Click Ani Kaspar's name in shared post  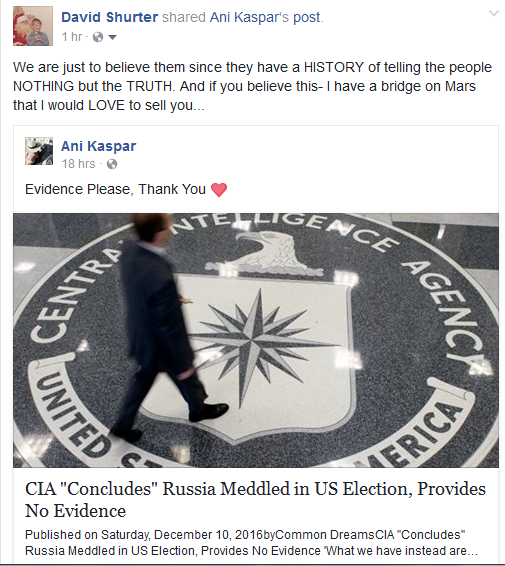[99, 146]
